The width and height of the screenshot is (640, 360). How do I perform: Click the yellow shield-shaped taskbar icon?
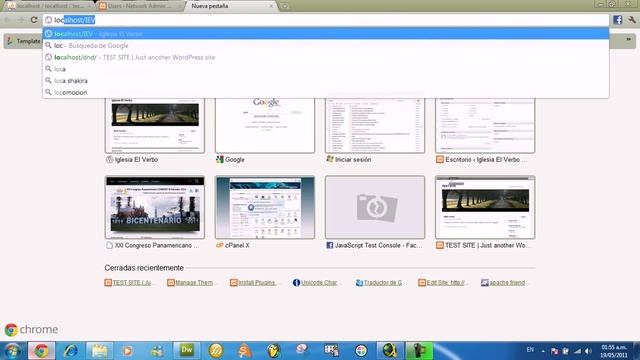pos(273,351)
